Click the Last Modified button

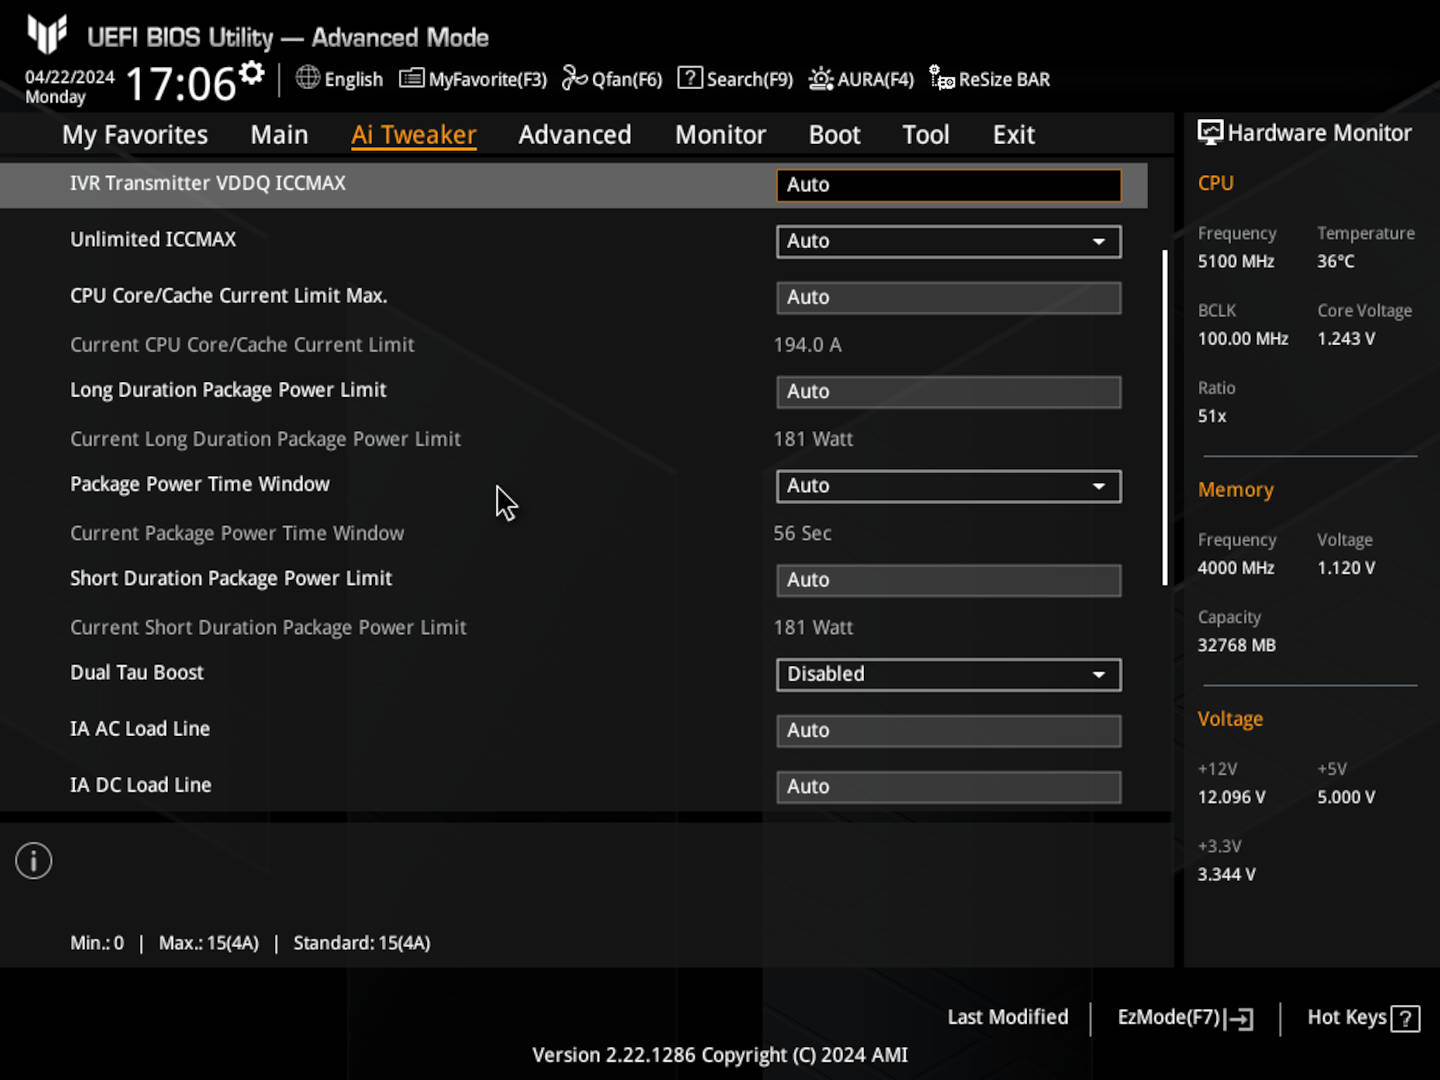(1008, 1017)
